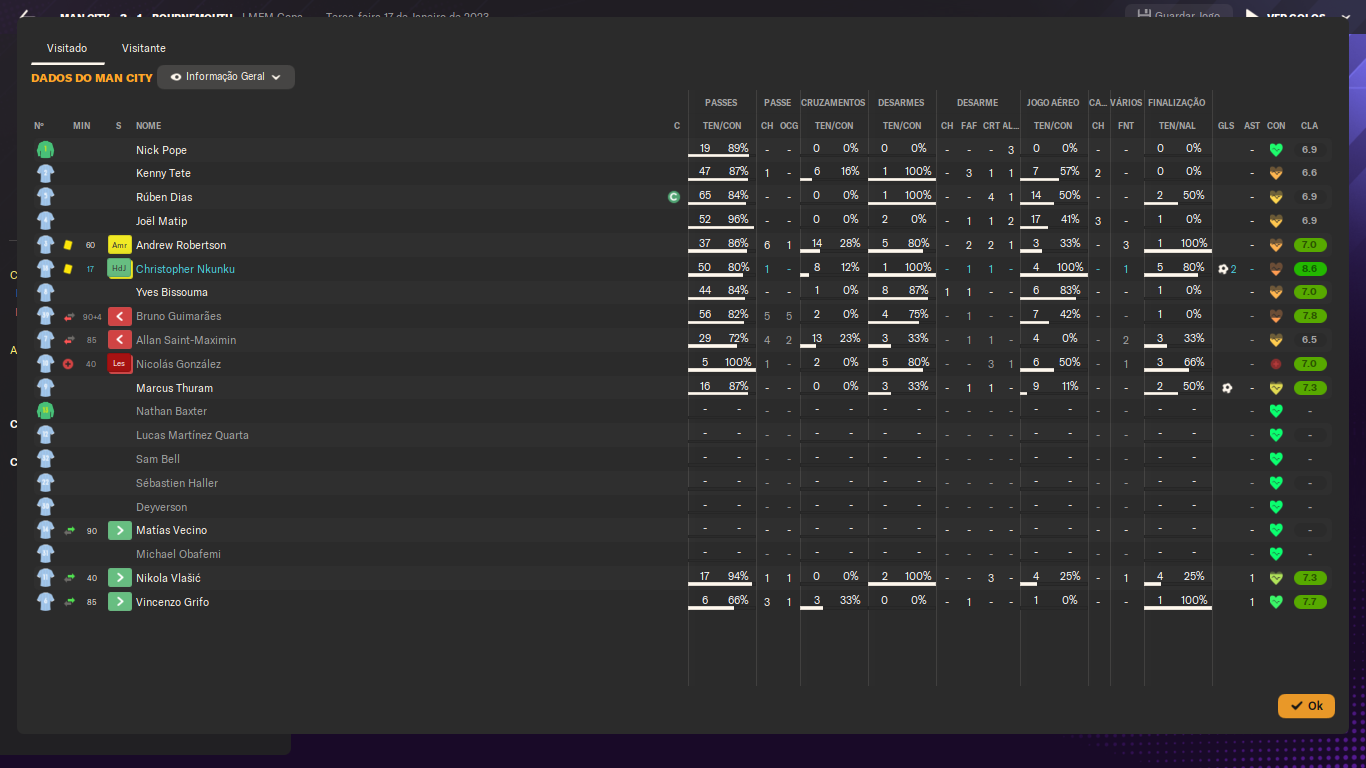Click the JOGO AÉREO column header
Screen dimensions: 1366x768
coord(1053,103)
